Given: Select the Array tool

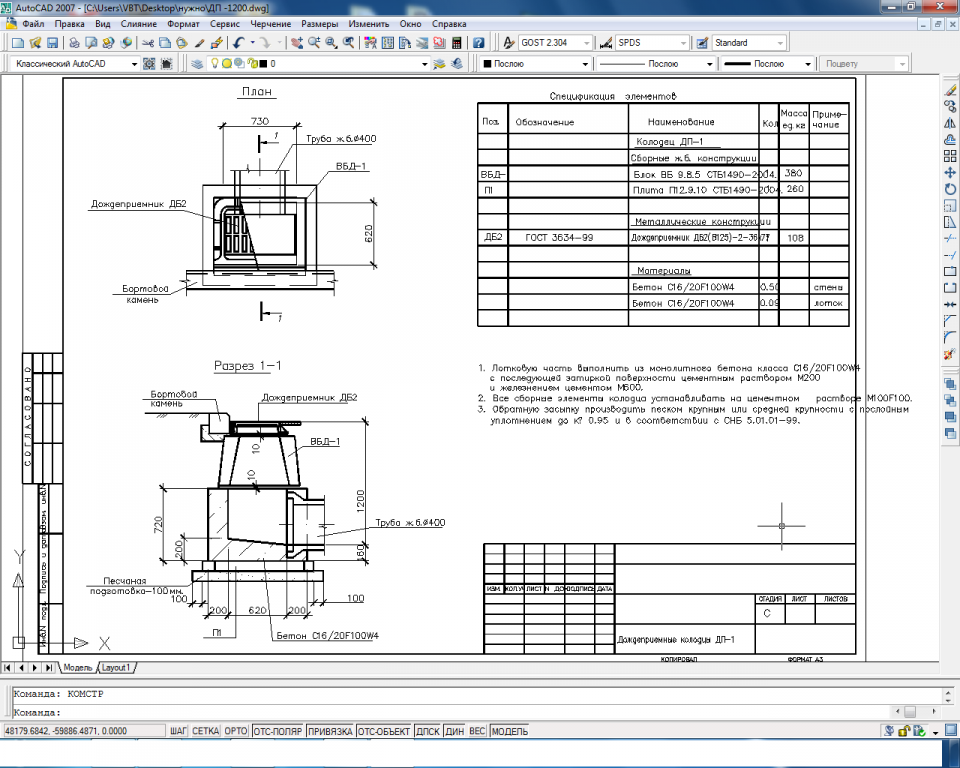Looking at the screenshot, I should tap(950, 156).
